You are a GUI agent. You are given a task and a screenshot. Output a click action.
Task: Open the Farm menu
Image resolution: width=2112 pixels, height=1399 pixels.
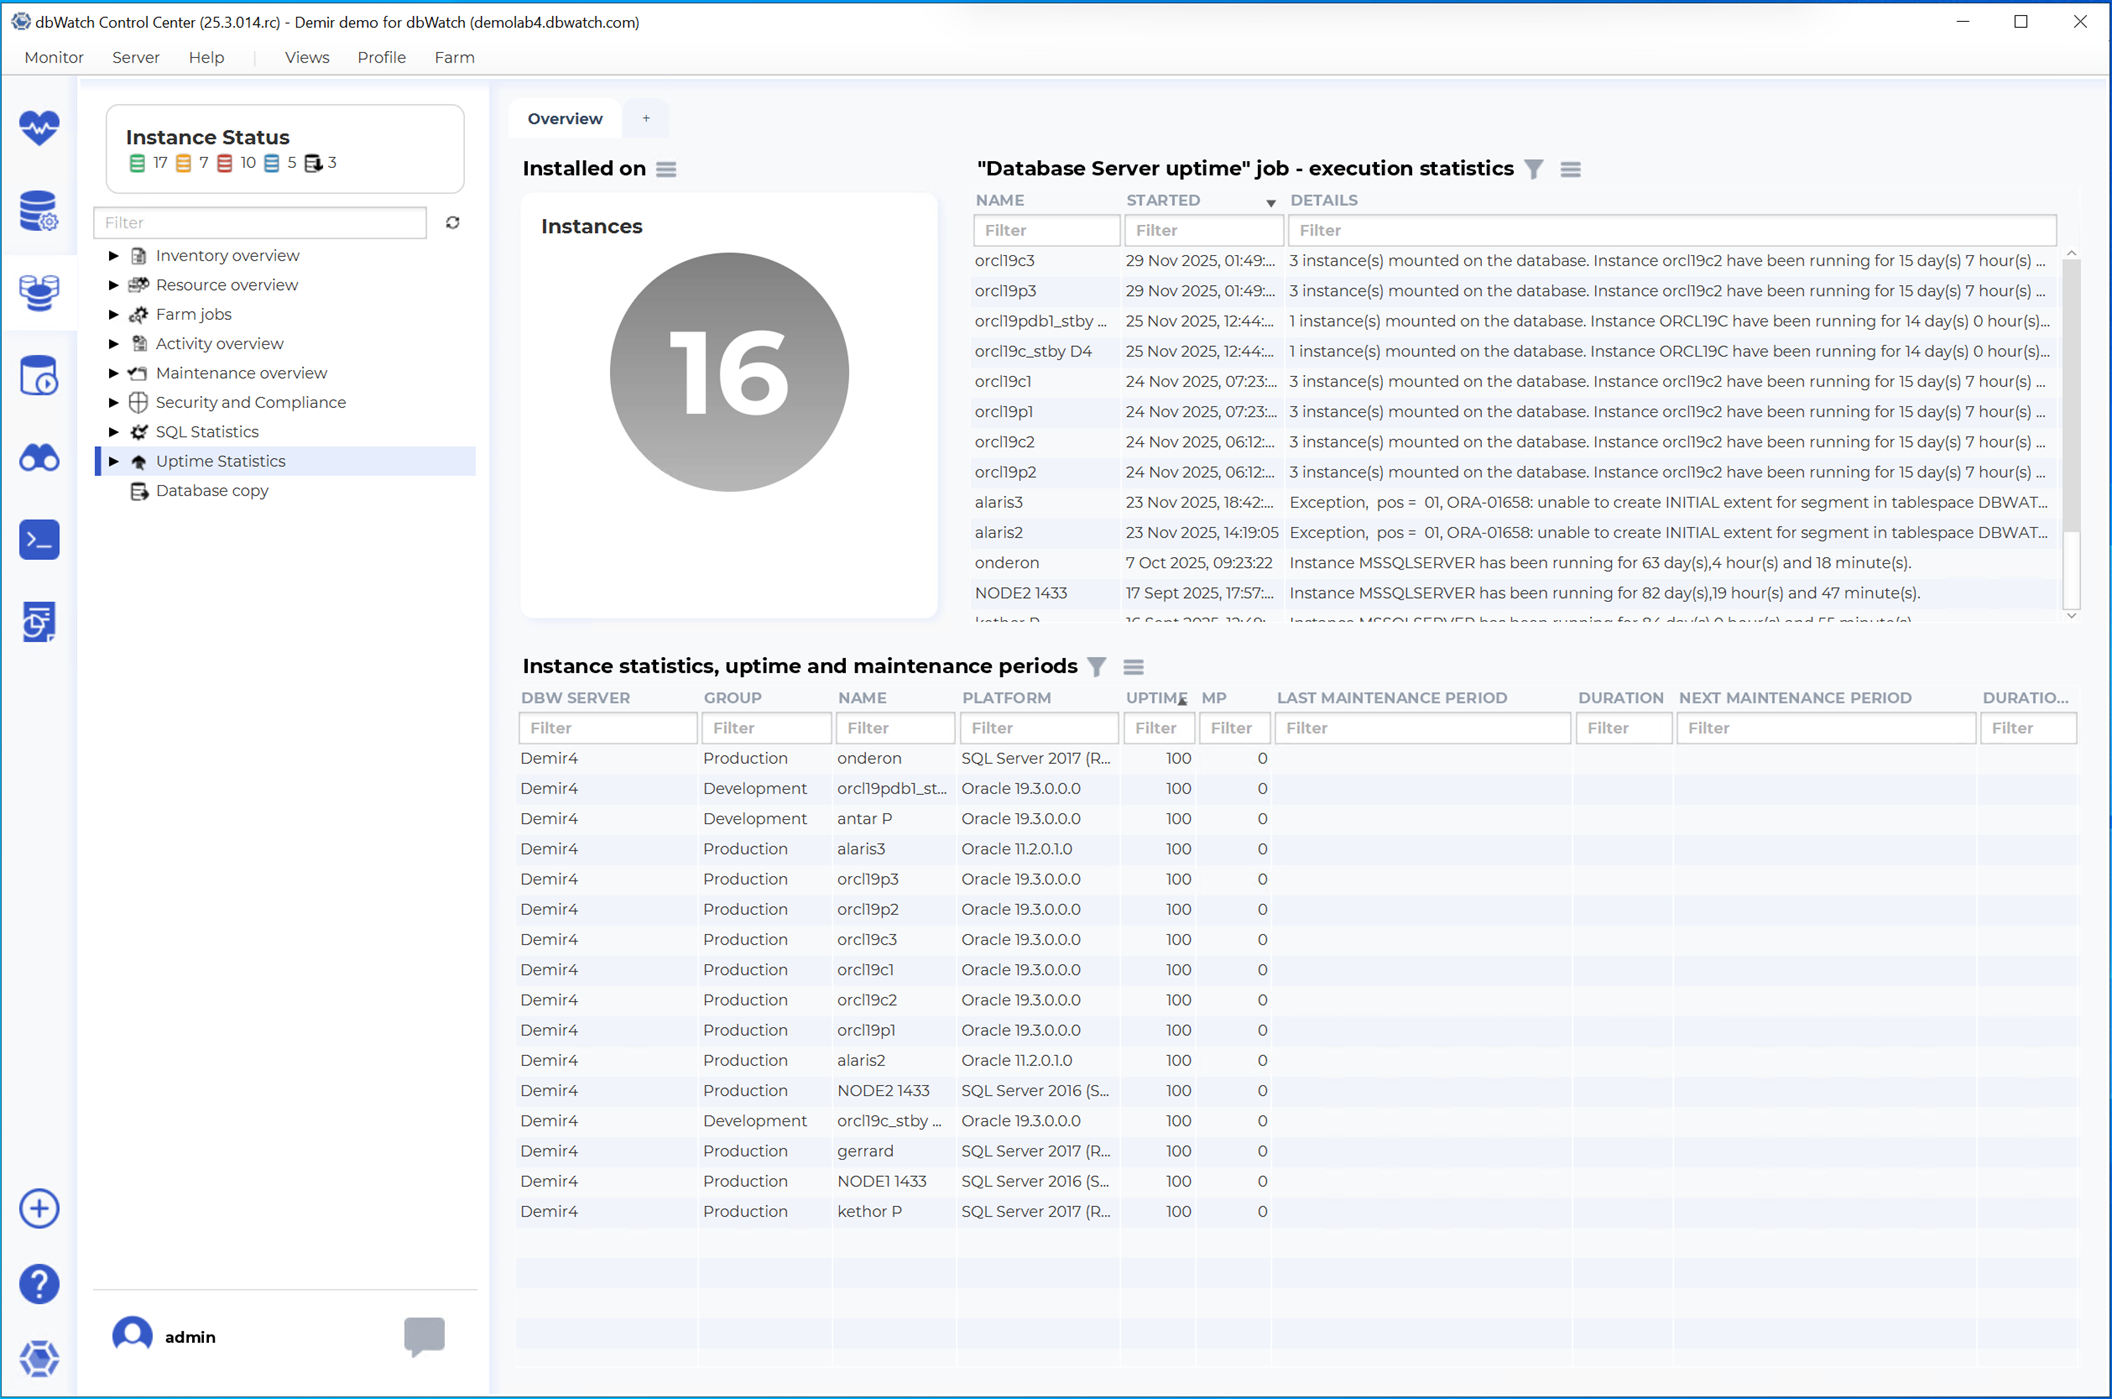point(454,57)
